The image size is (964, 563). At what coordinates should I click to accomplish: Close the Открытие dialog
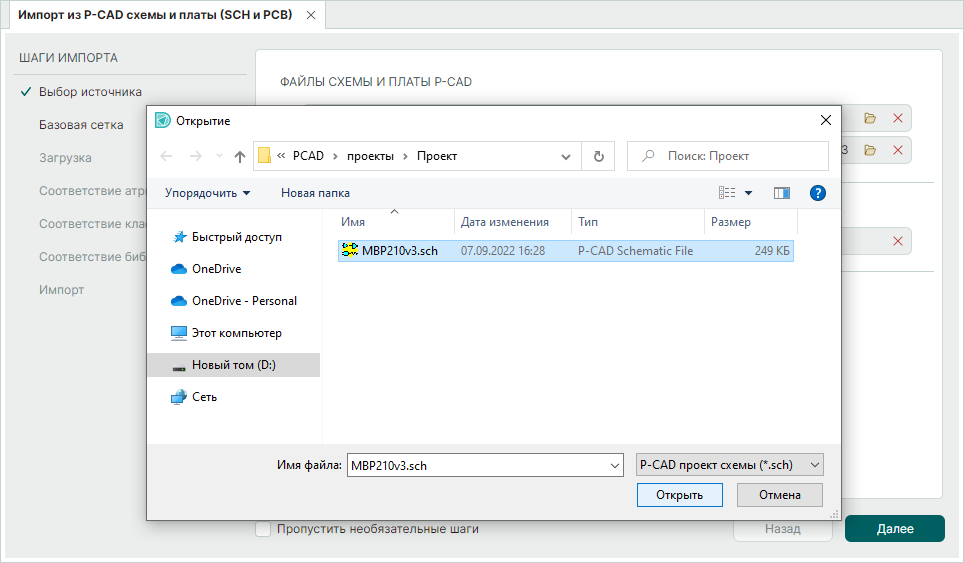coord(826,120)
